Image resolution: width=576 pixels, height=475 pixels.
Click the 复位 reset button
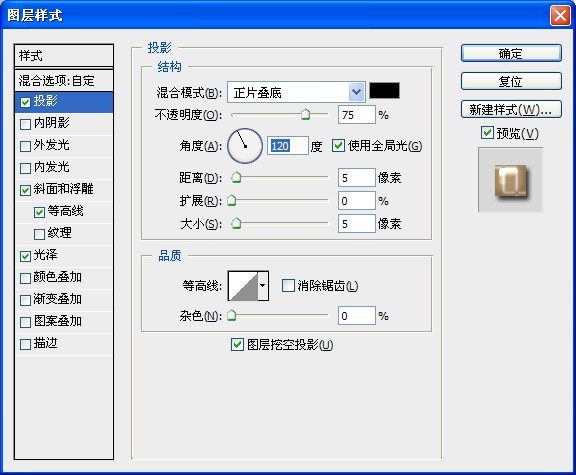click(x=511, y=81)
